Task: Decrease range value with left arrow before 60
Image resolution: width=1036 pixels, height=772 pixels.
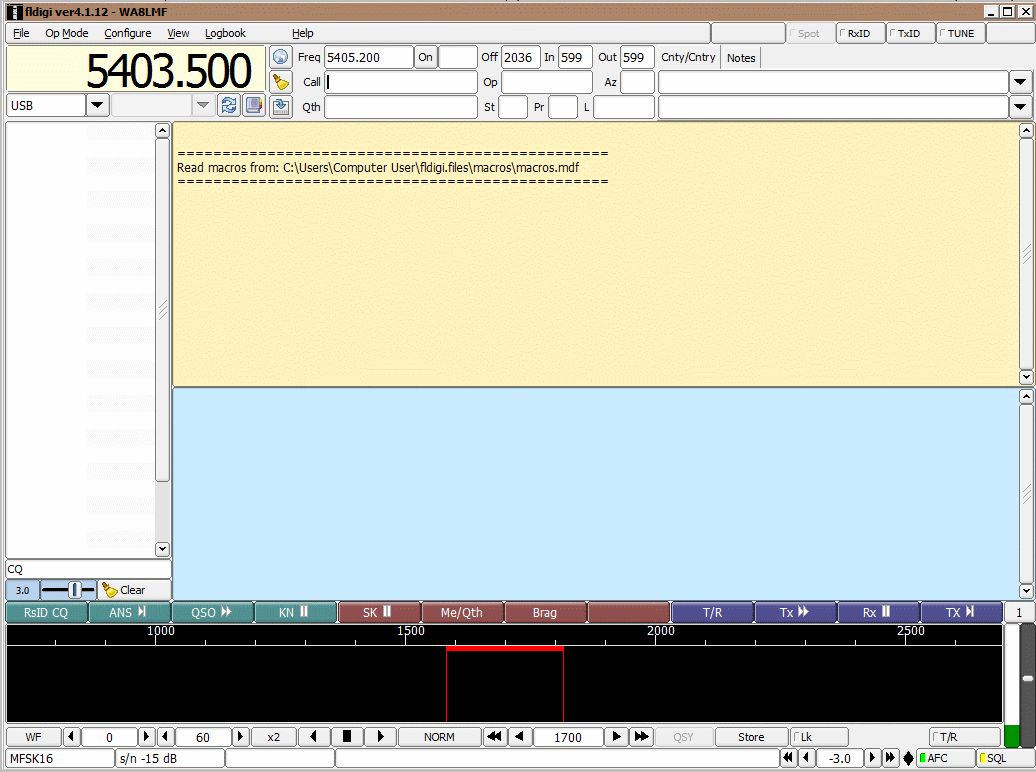Action: [165, 736]
